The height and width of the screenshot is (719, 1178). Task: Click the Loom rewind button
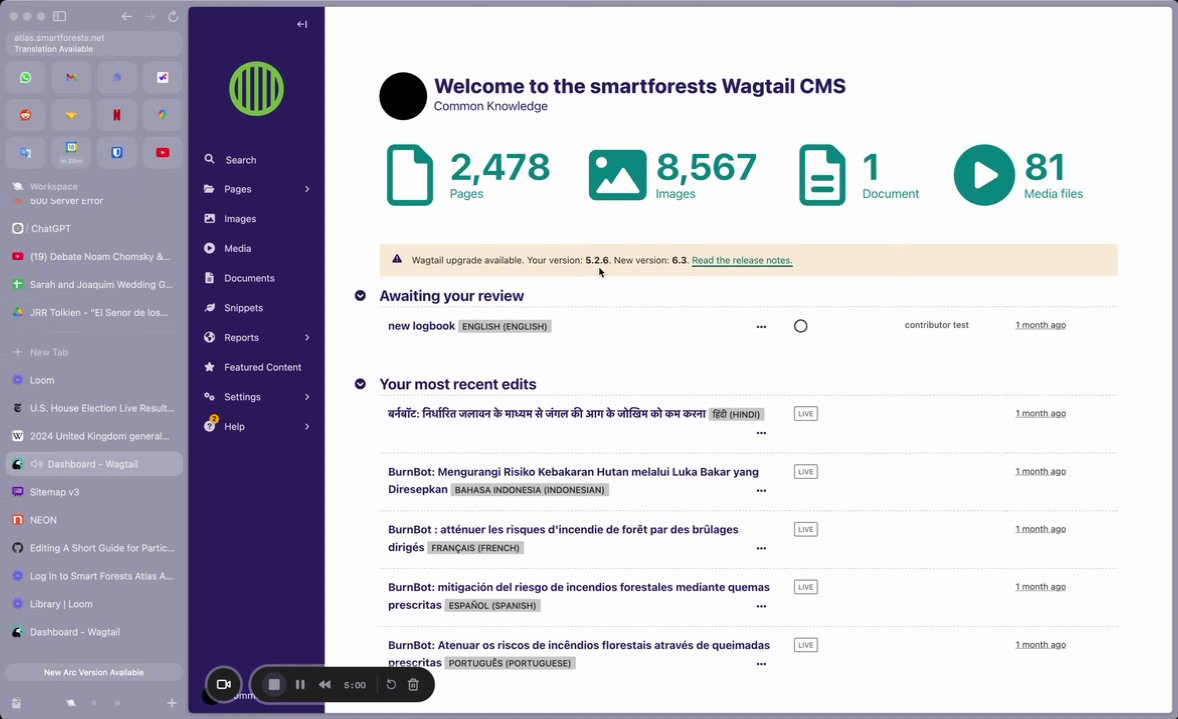tap(325, 684)
